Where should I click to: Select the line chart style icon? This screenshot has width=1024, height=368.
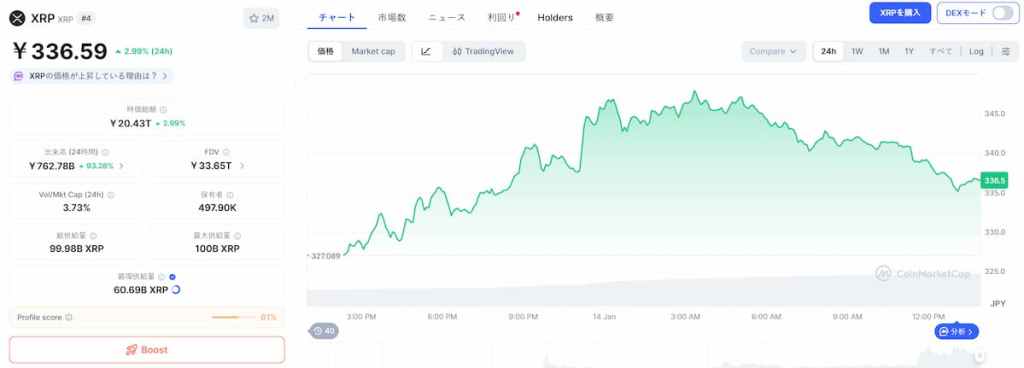(426, 52)
